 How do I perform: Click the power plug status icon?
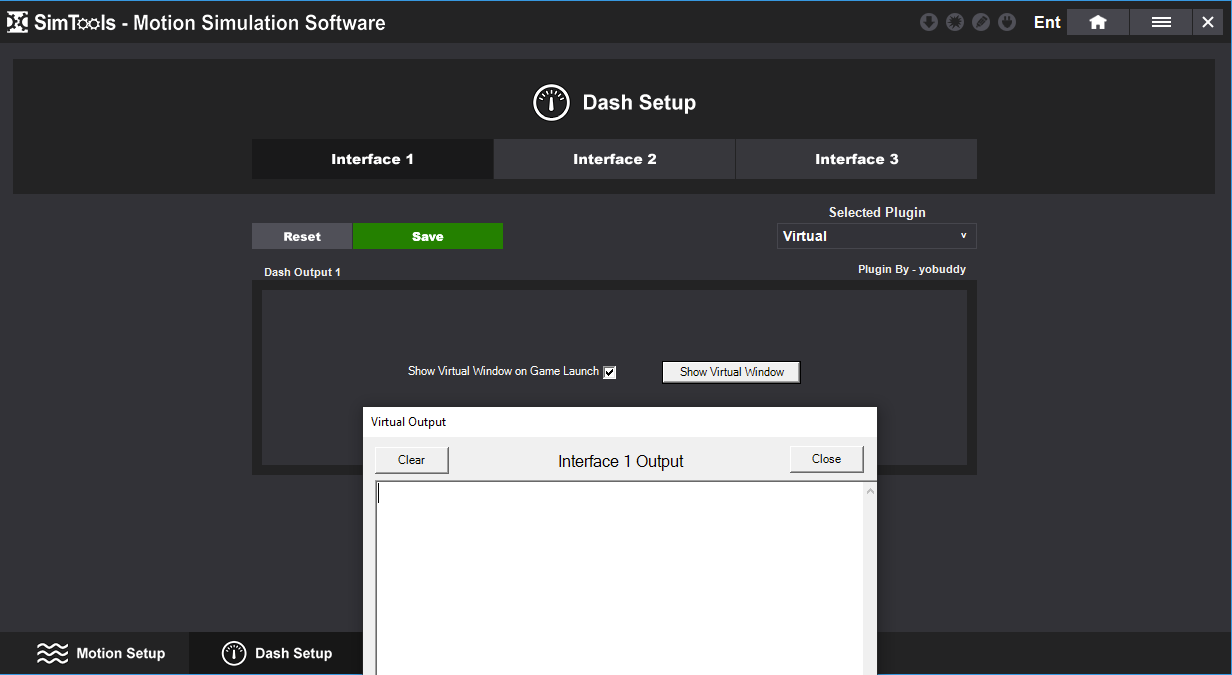[x=1007, y=22]
